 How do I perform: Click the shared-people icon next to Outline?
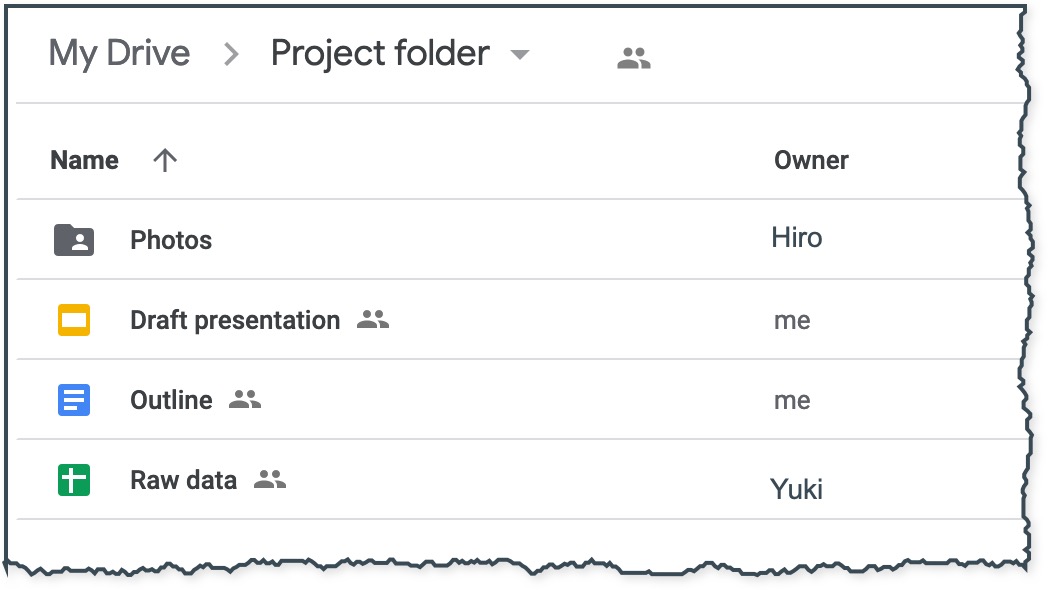click(x=243, y=402)
